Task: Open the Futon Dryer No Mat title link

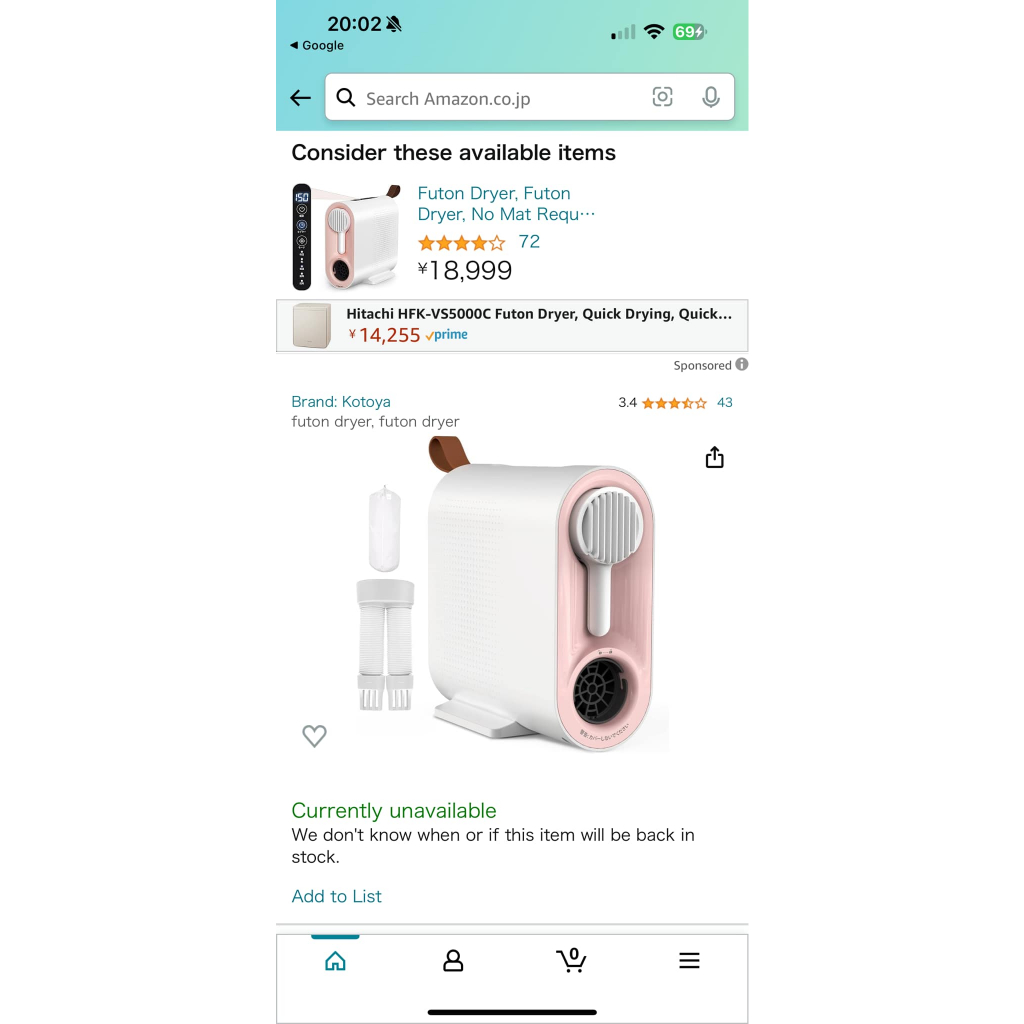Action: coord(506,204)
